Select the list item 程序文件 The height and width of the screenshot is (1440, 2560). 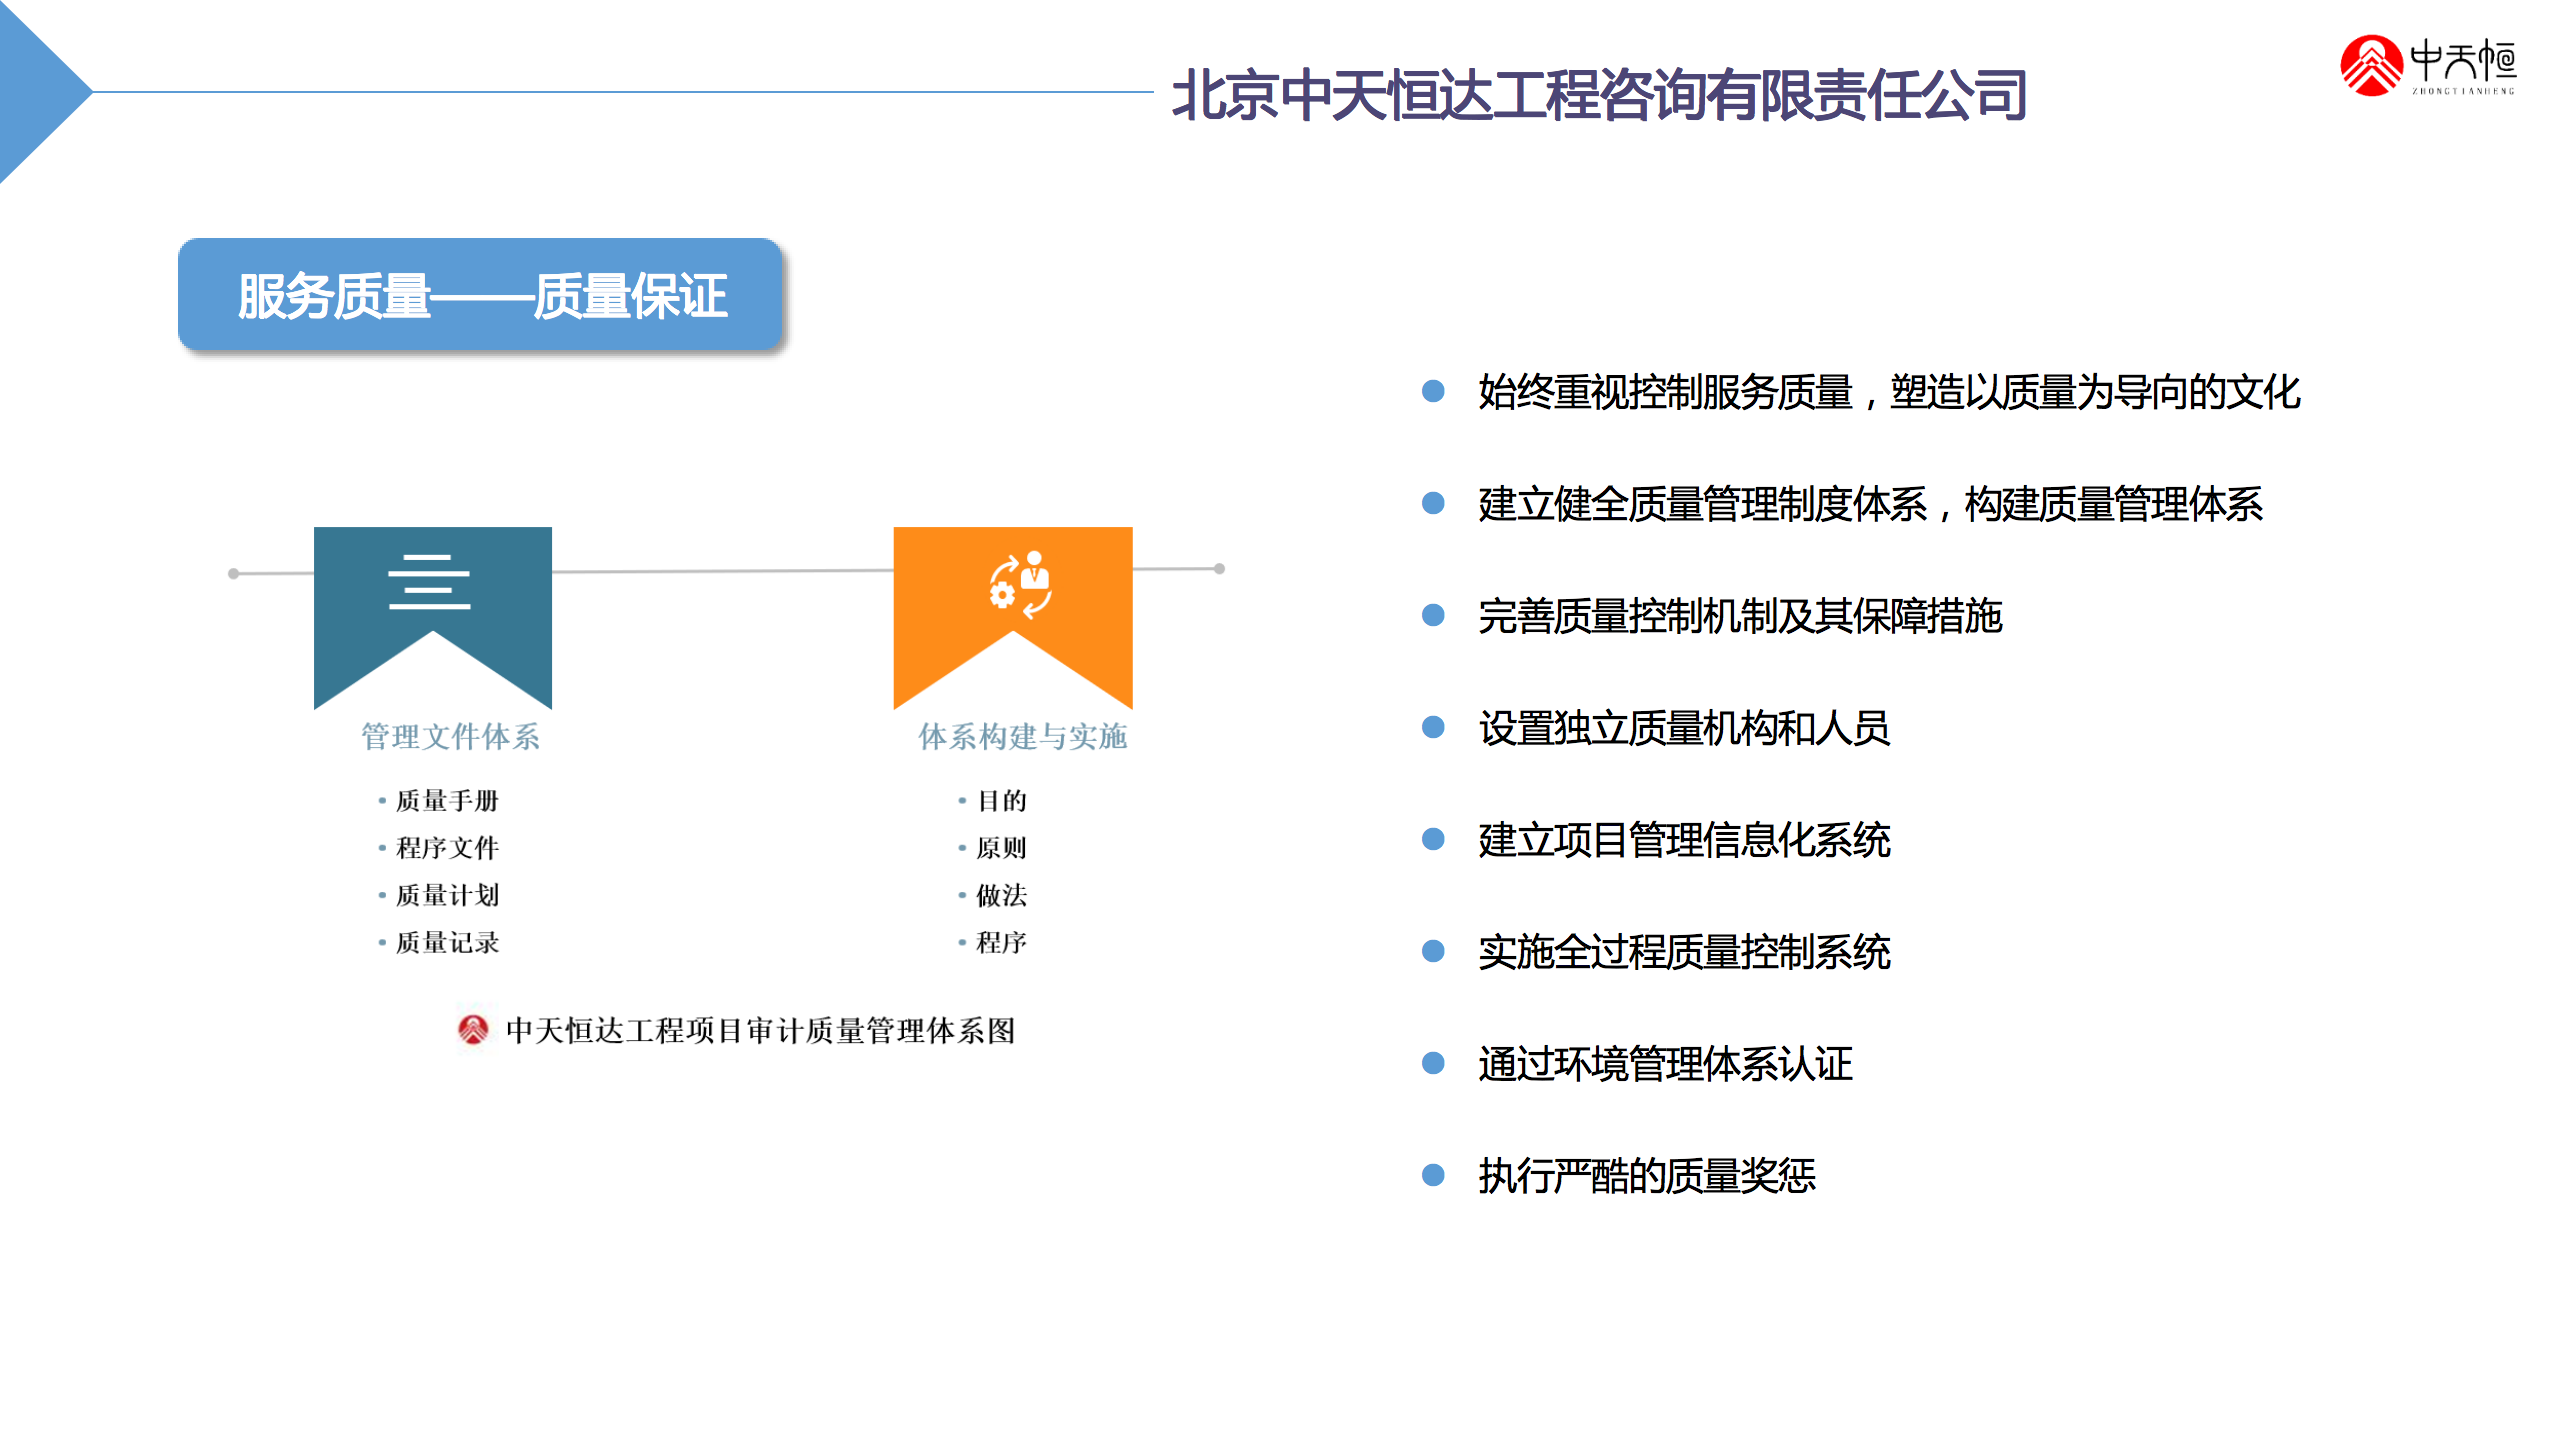click(447, 847)
